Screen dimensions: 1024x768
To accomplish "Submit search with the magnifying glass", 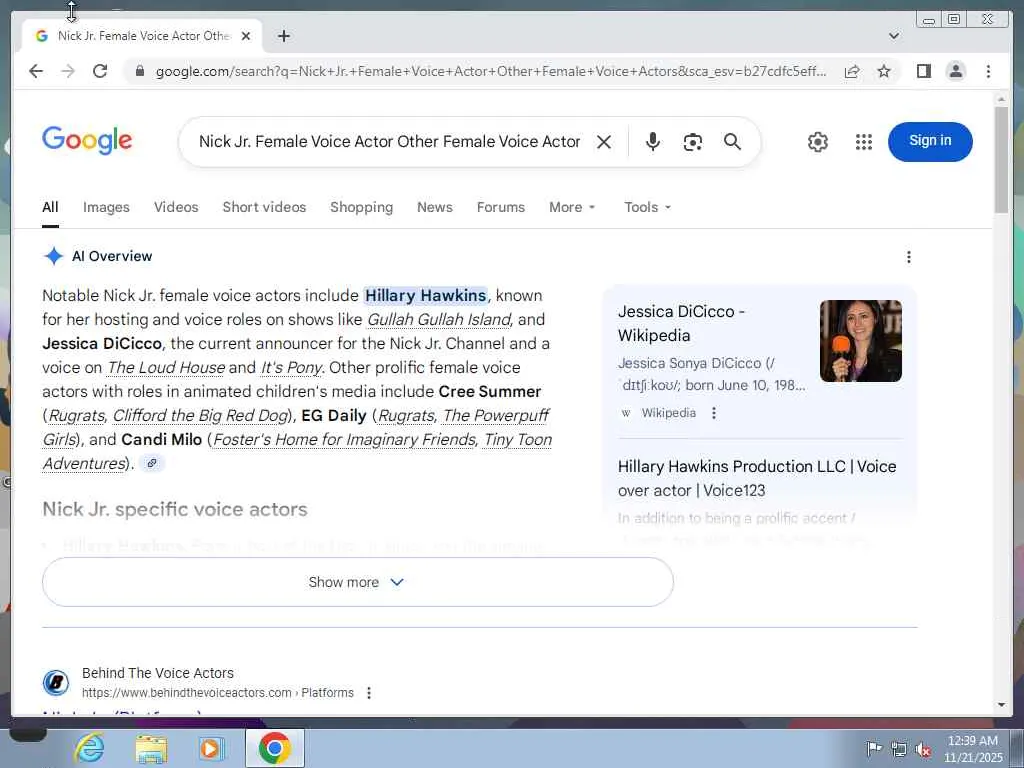I will [x=732, y=142].
